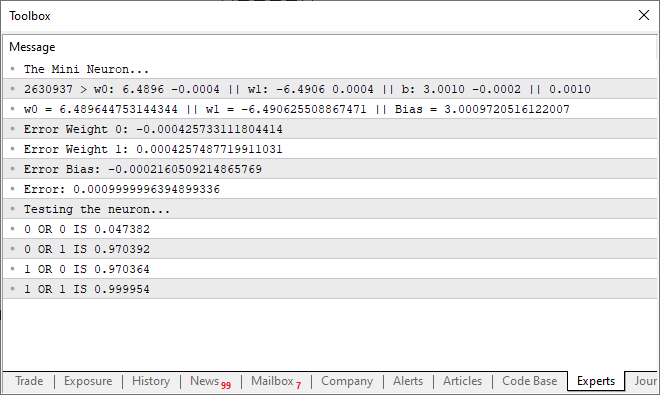Select the Experts tab

click(596, 381)
